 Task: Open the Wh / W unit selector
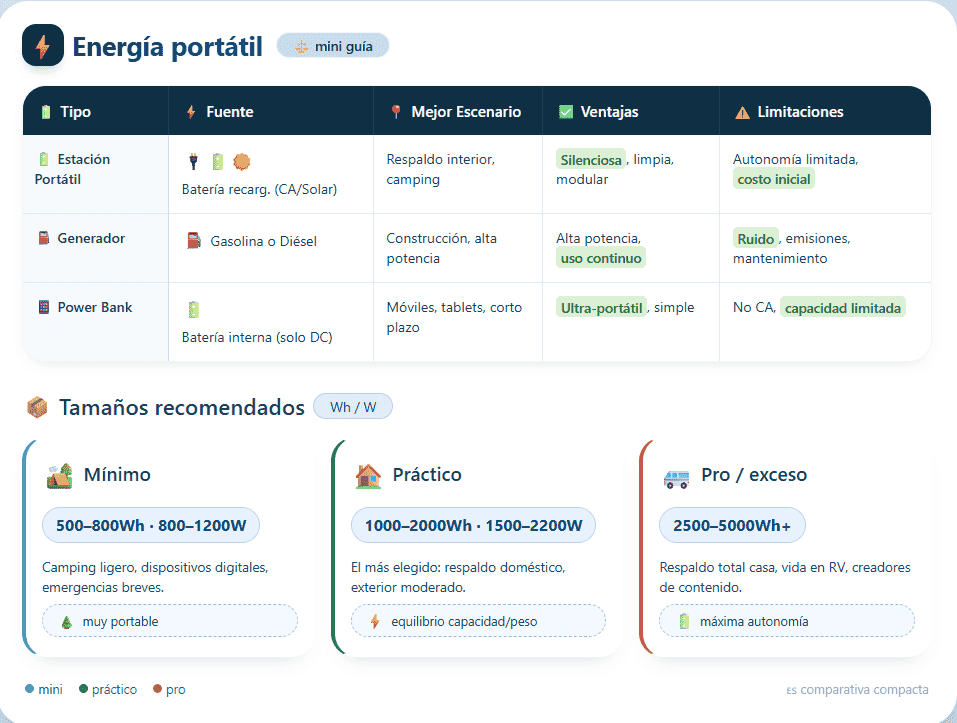[352, 406]
